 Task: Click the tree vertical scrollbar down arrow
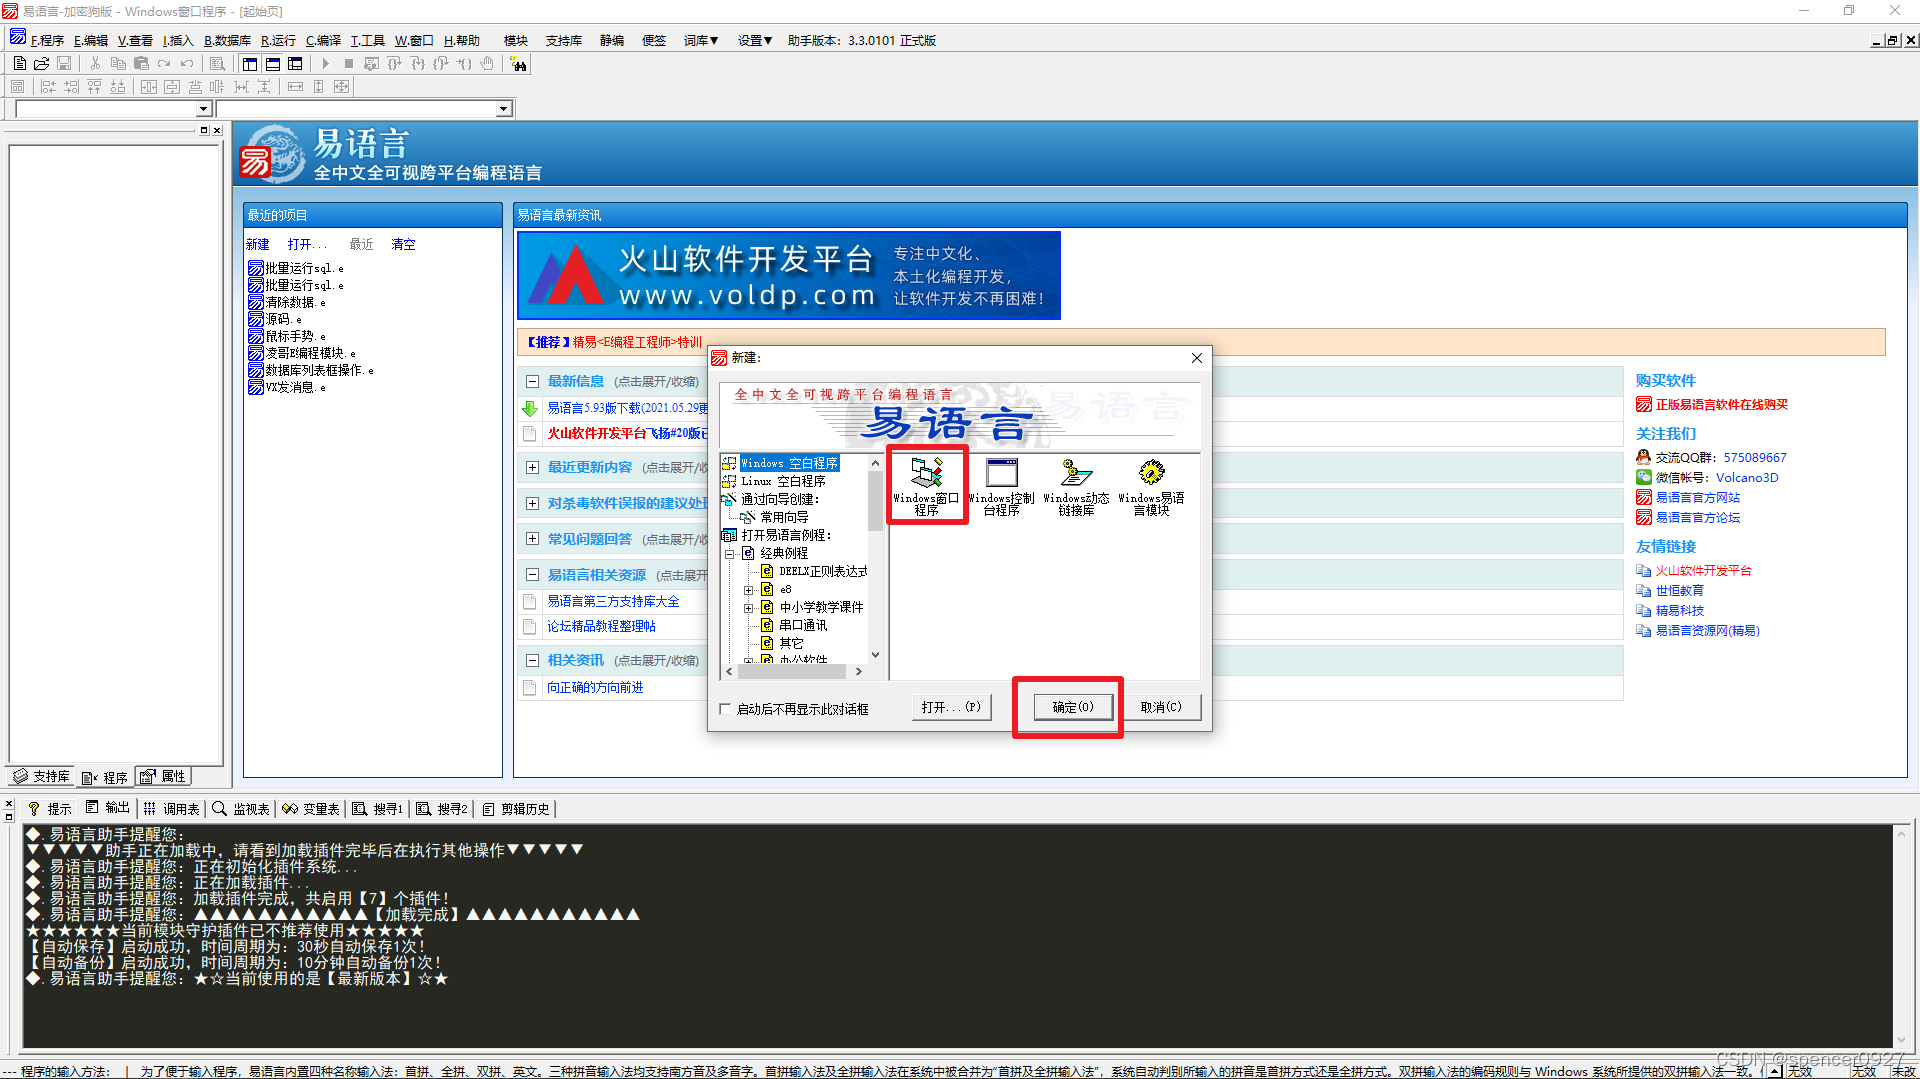pyautogui.click(x=876, y=656)
